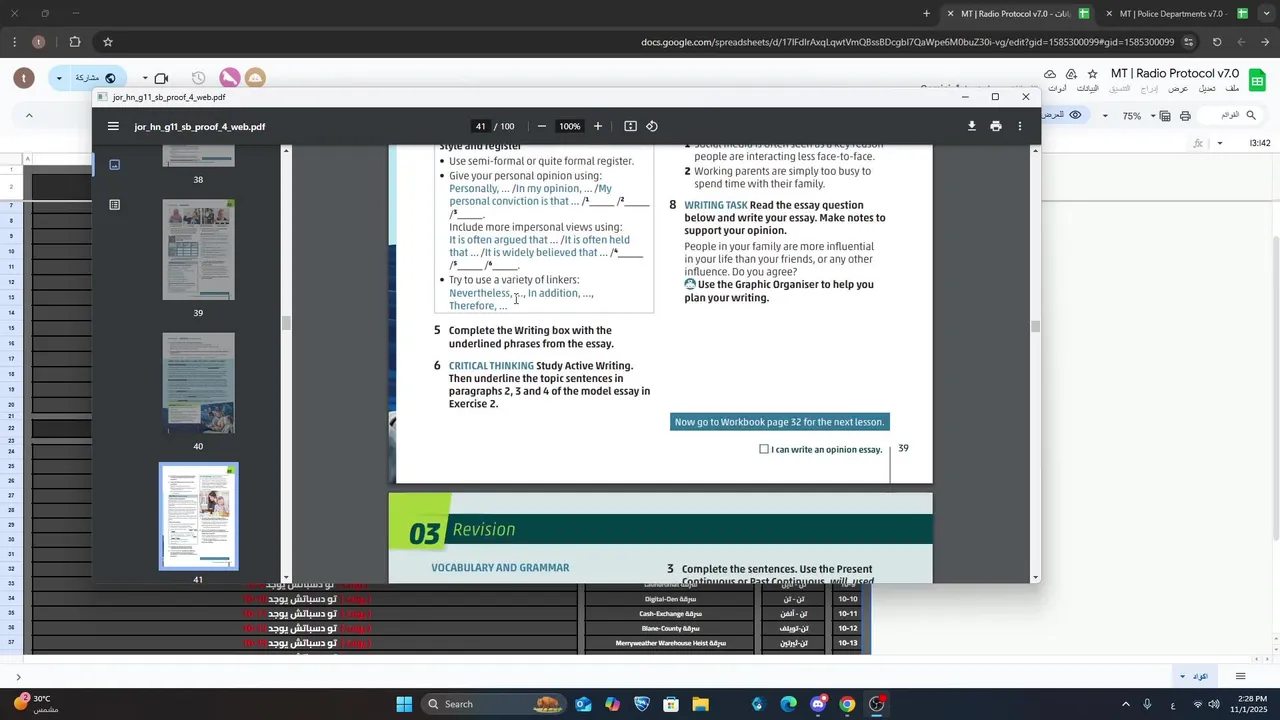Image resolution: width=1280 pixels, height=720 pixels.
Task: Open the ملف (File) menu
Action: pyautogui.click(x=1231, y=89)
